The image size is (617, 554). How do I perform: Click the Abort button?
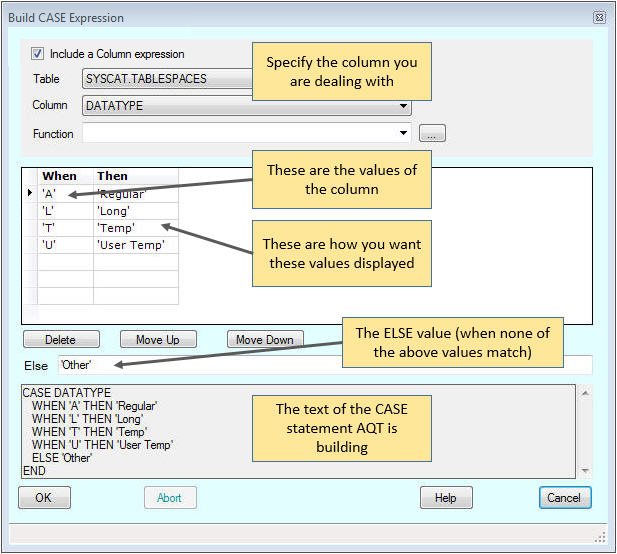[x=170, y=498]
